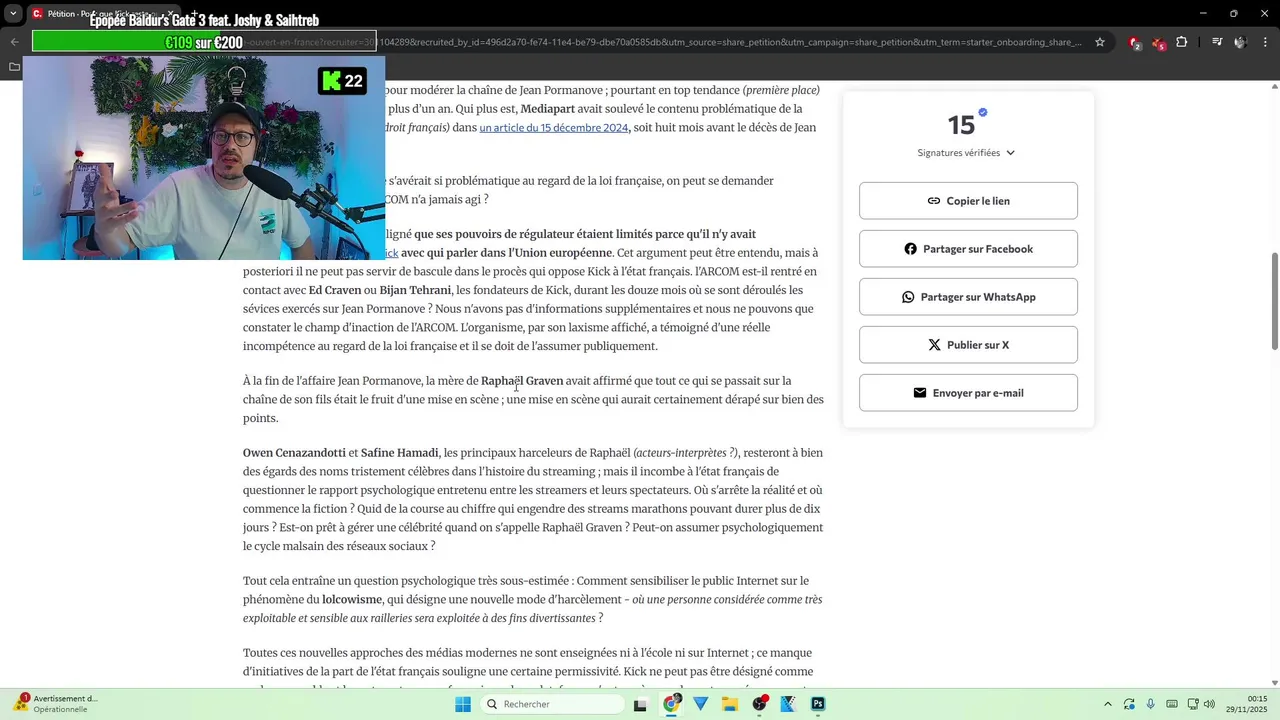
Task: Open the blue-and-white app beside Photoshop
Action: 788,704
